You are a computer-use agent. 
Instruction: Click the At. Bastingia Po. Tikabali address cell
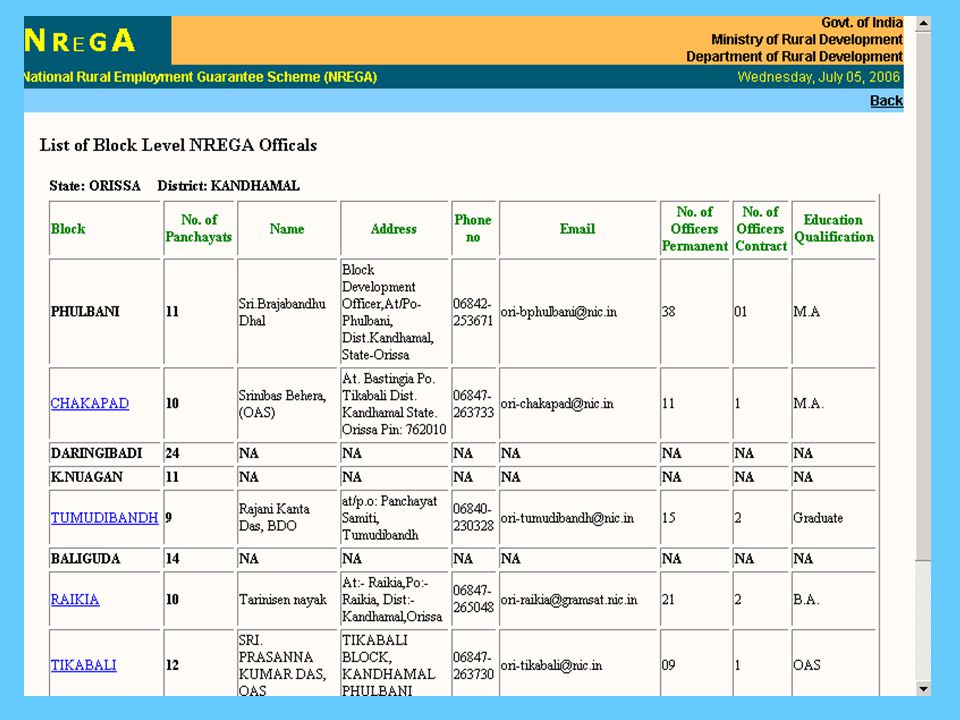[x=394, y=404]
